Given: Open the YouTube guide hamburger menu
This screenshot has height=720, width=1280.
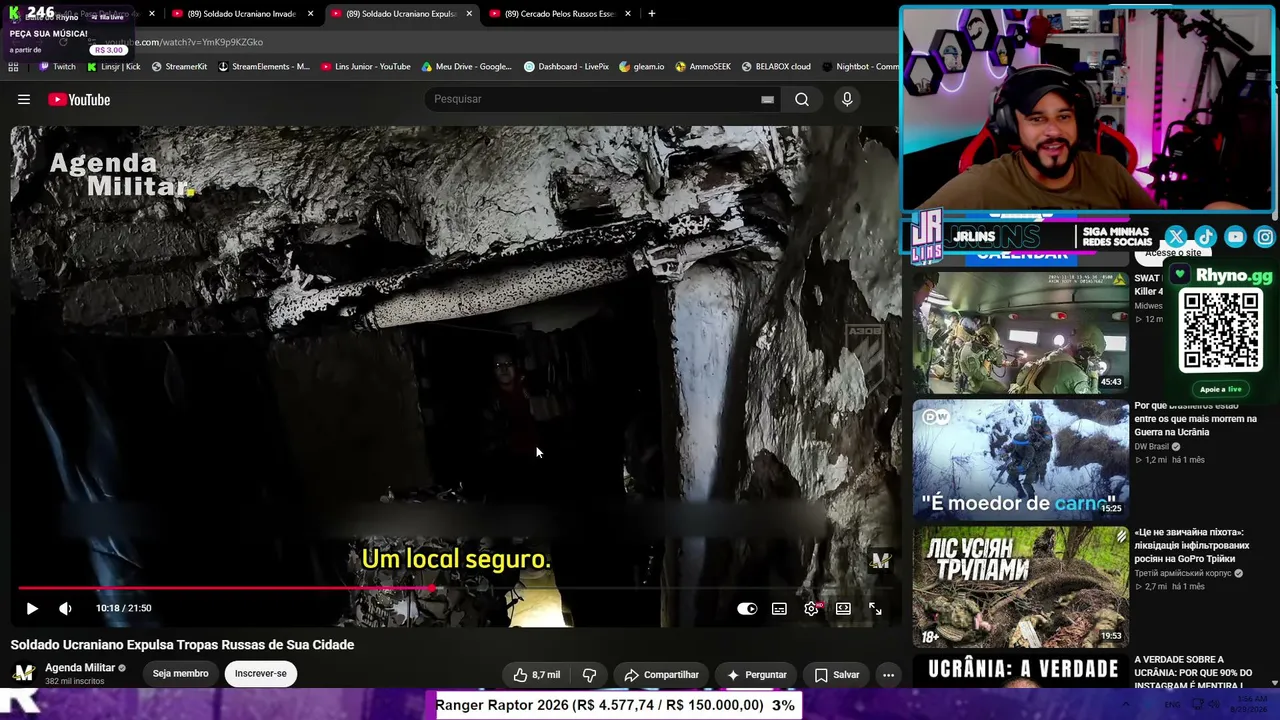Looking at the screenshot, I should click(x=24, y=99).
